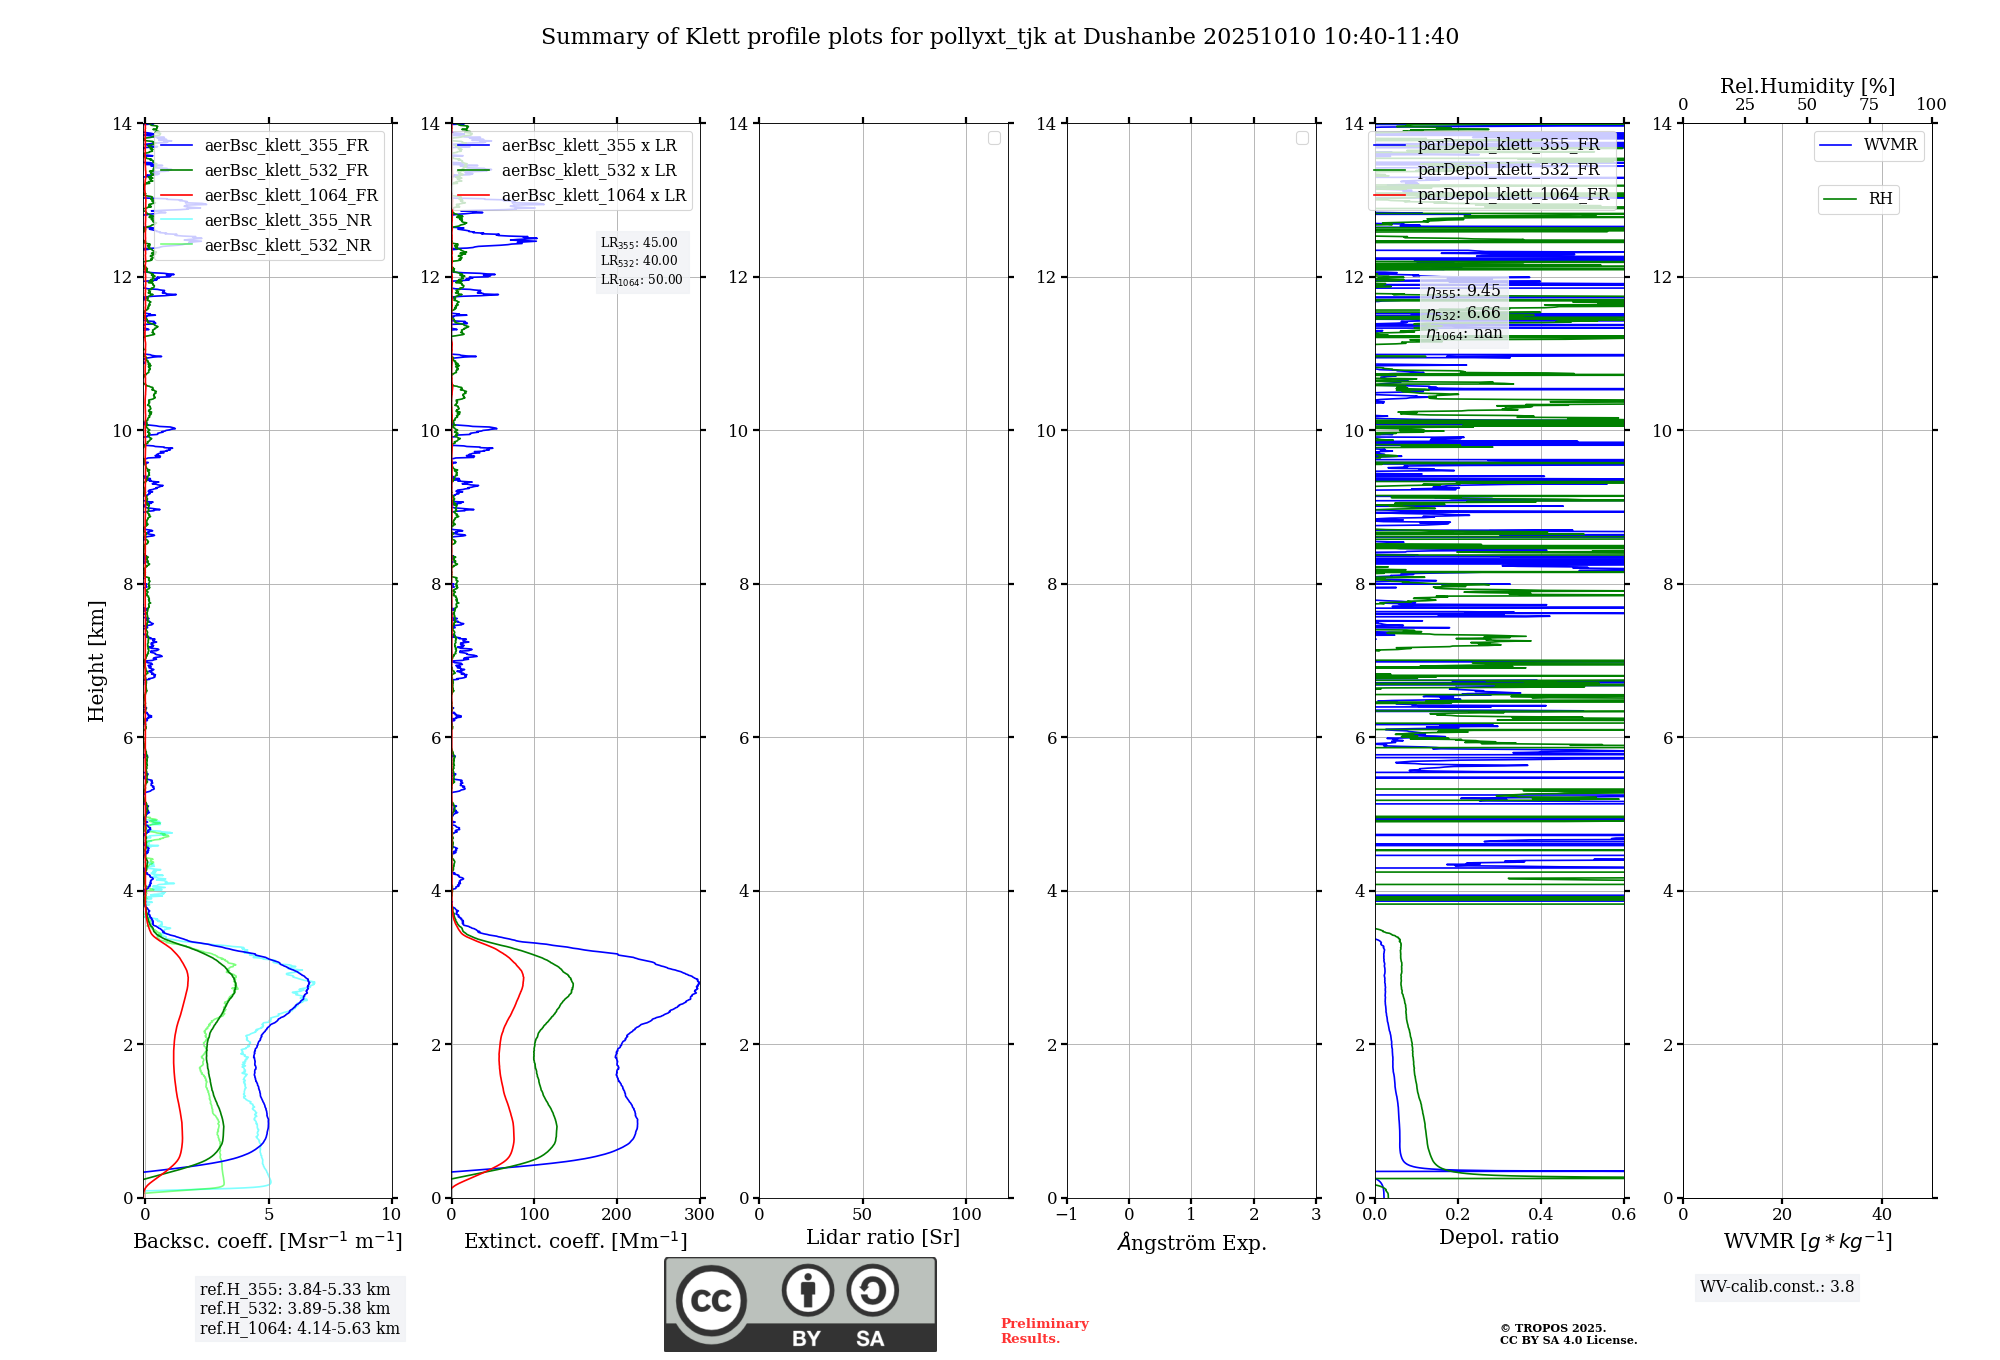Click the red line sample for aerBsc_klett_1064_FR
Screen dimensions: 2000x1360
point(176,196)
